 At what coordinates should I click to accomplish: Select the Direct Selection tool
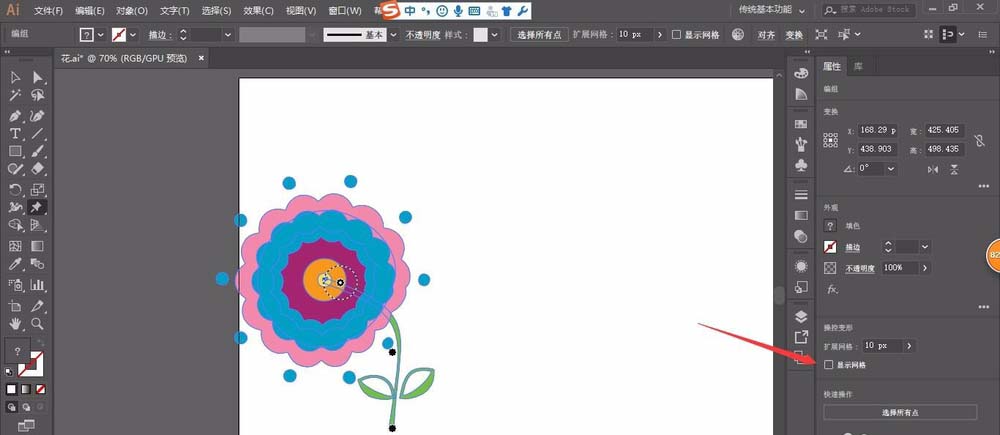38,77
